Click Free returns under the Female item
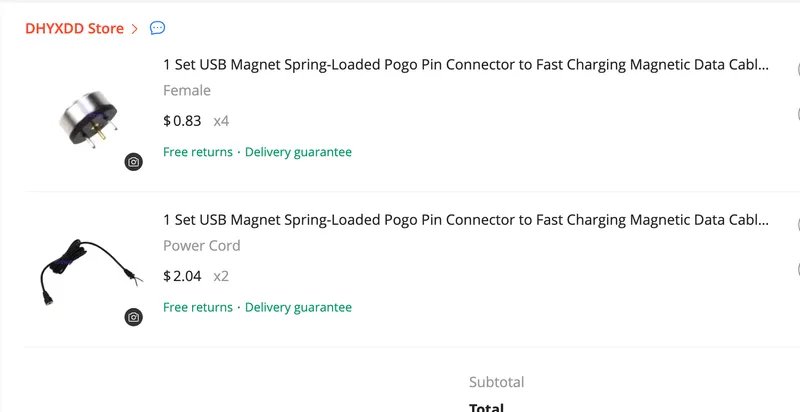This screenshot has height=412, width=800. 197,152
